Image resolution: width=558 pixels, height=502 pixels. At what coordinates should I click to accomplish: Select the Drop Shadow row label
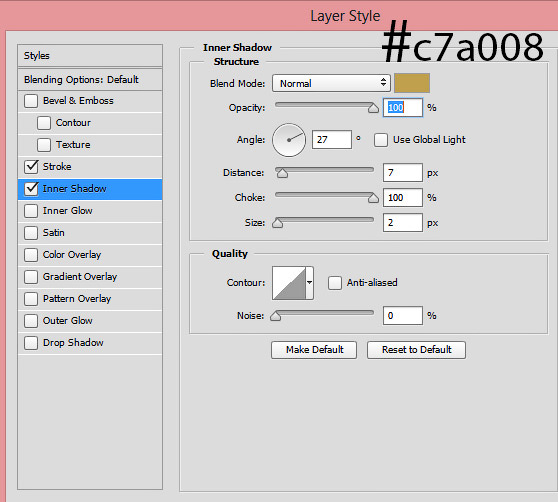(x=73, y=343)
